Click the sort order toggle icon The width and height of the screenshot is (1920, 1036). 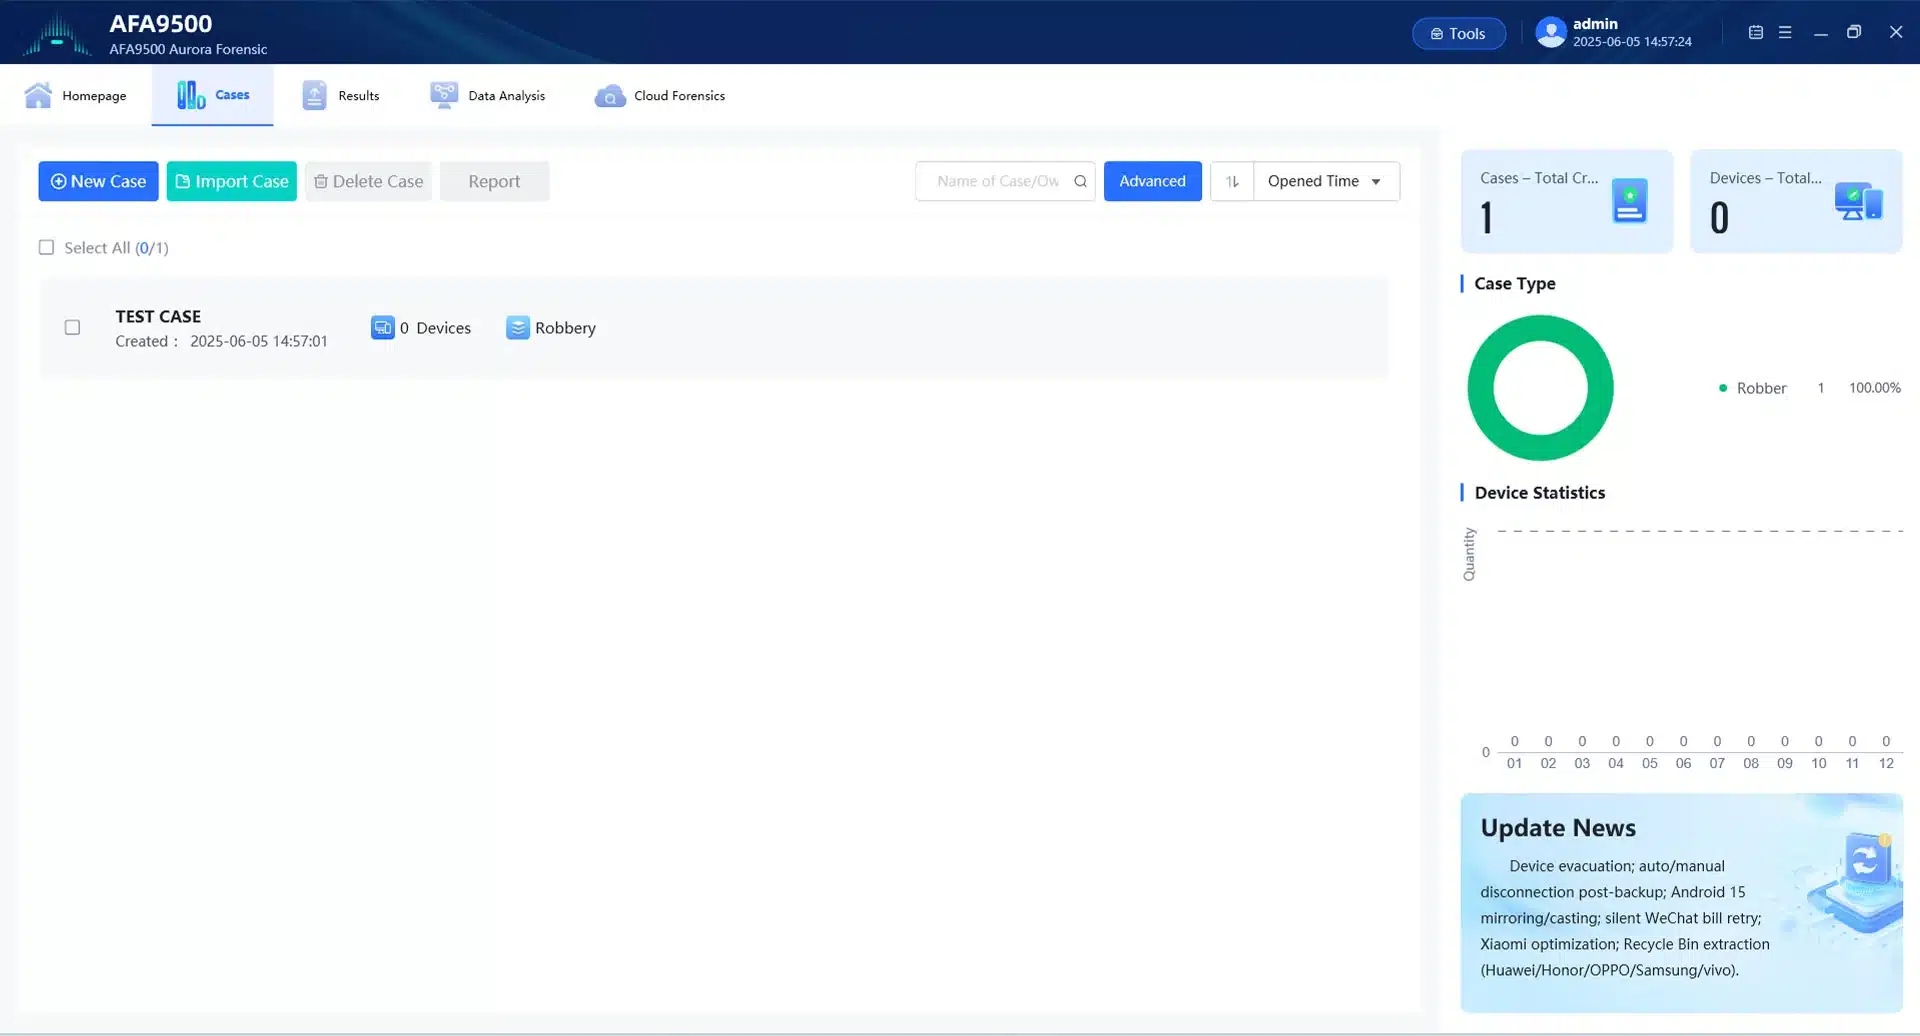point(1232,181)
